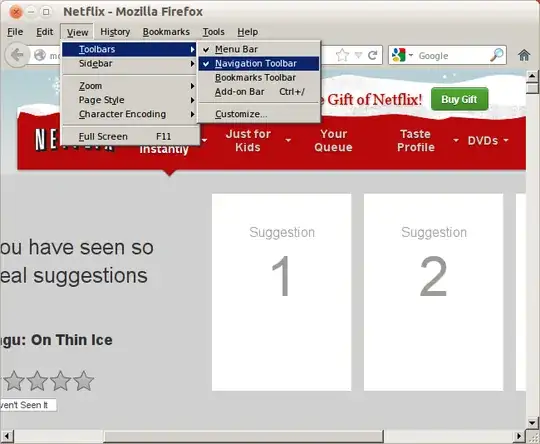This screenshot has width=540, height=444.
Task: Open the Tools menu
Action: [214, 32]
